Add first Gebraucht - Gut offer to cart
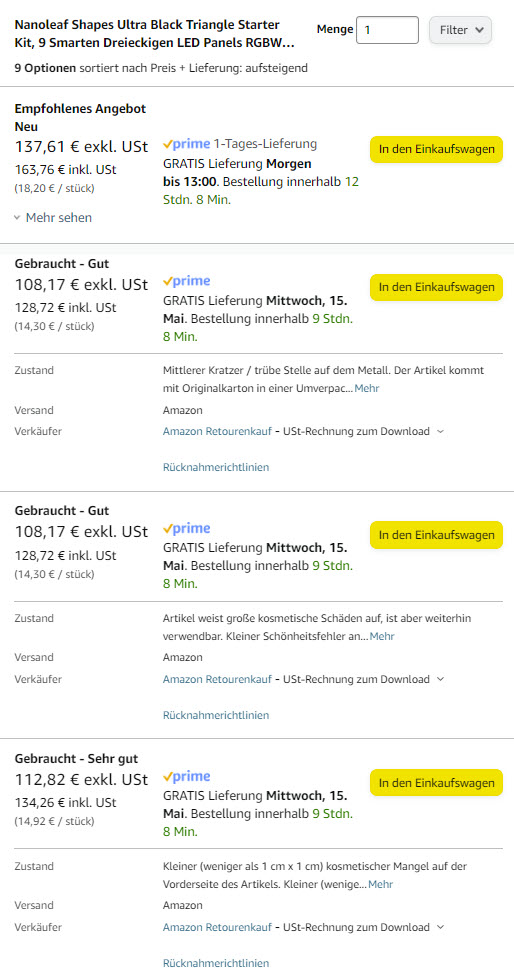This screenshot has width=514, height=971. pos(437,287)
